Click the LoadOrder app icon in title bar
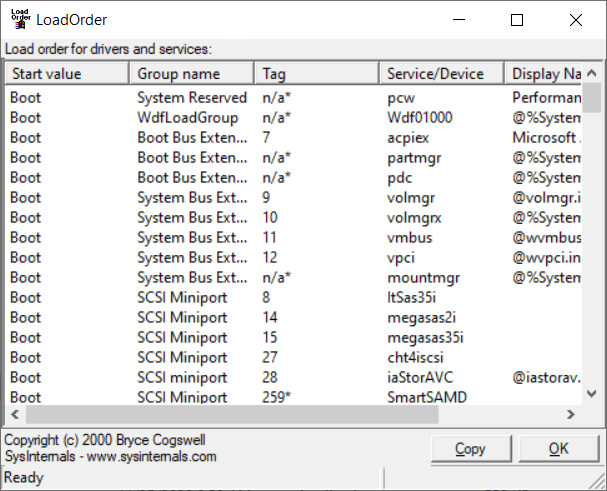This screenshot has width=607, height=491. (x=17, y=19)
